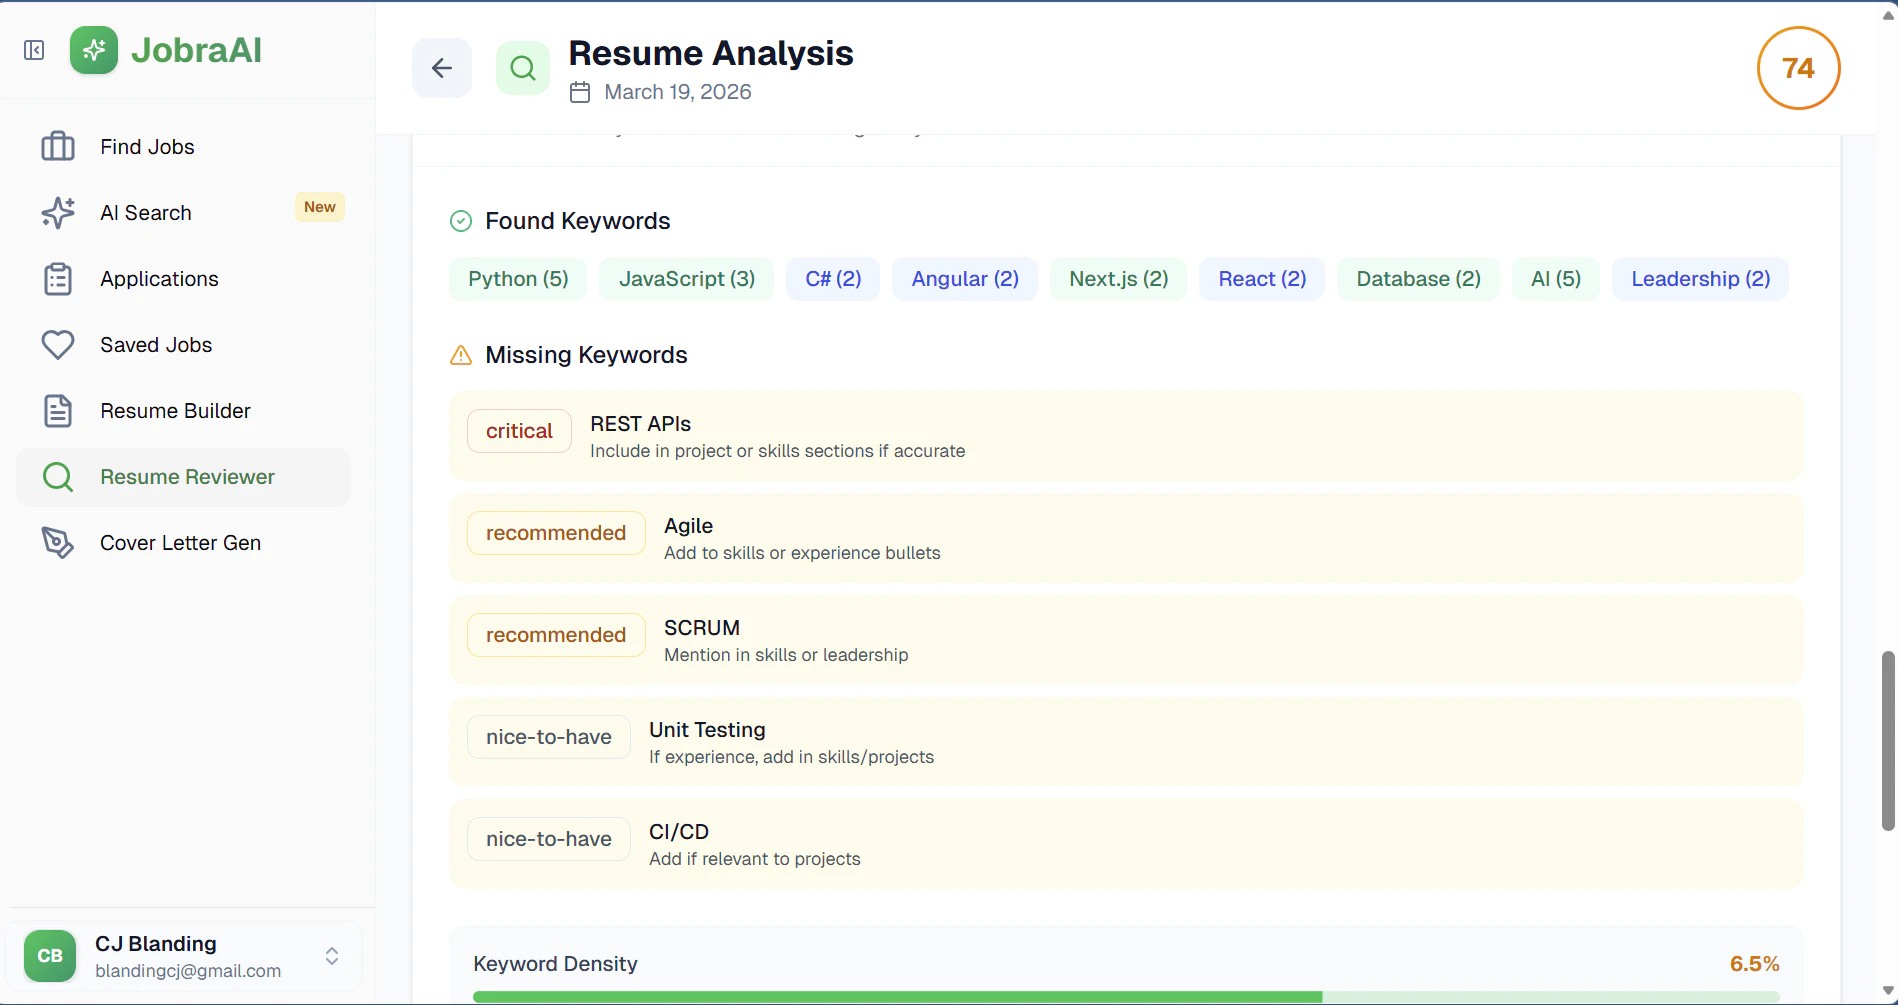Click the Missing Keywords heading
Screen dimensions: 1898x1005
pos(586,355)
